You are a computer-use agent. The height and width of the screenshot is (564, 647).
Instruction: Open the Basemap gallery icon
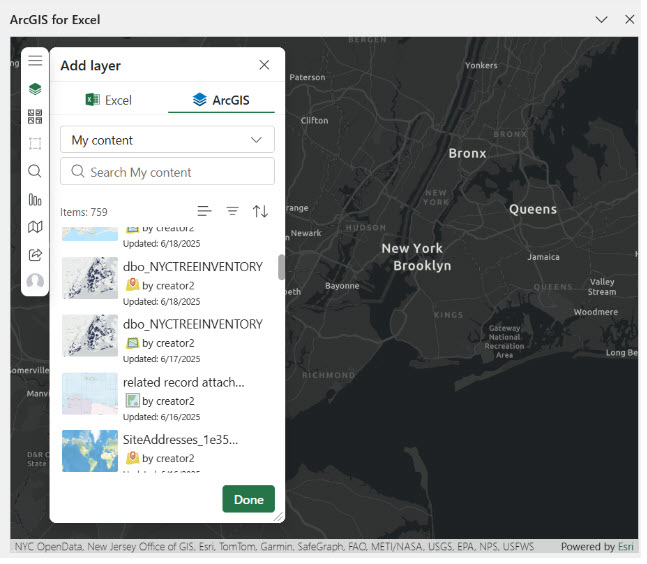[x=35, y=116]
